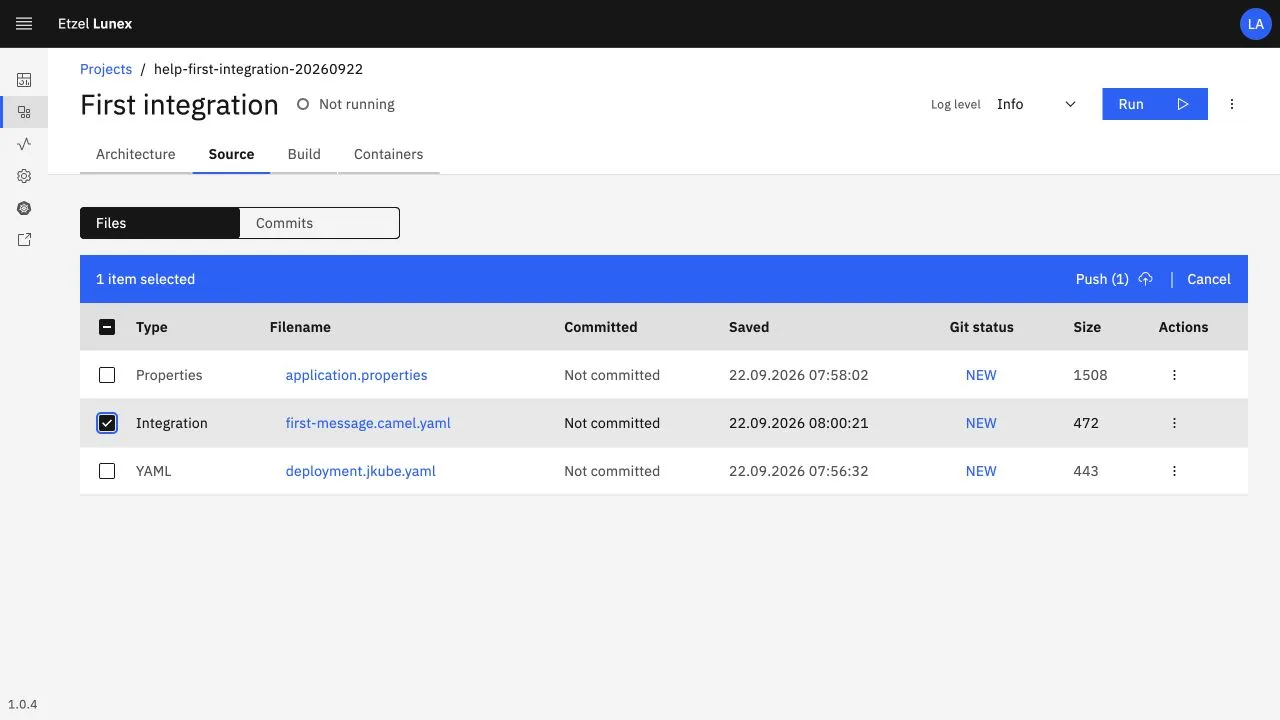1280x720 pixels.
Task: Open the external link sidebar icon
Action: (24, 240)
